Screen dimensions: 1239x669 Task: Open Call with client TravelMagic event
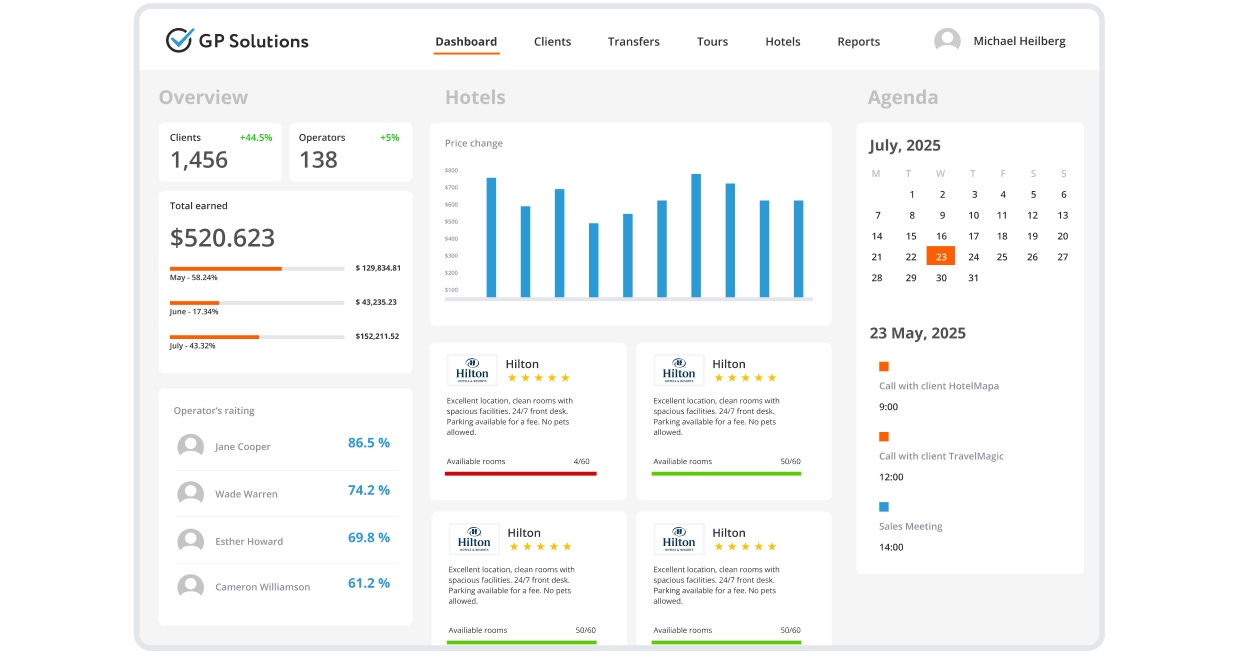(x=941, y=456)
